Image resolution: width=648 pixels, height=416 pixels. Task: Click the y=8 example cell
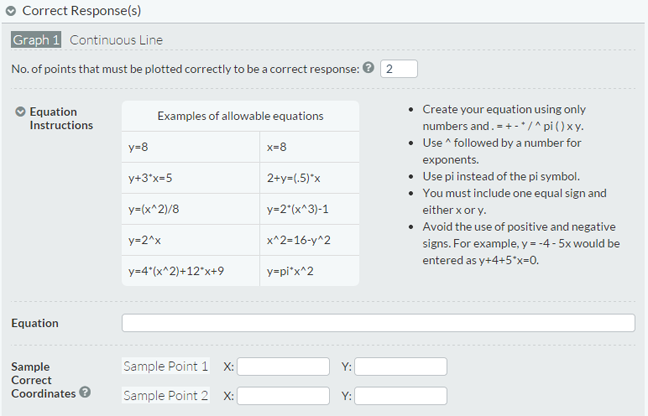click(191, 147)
